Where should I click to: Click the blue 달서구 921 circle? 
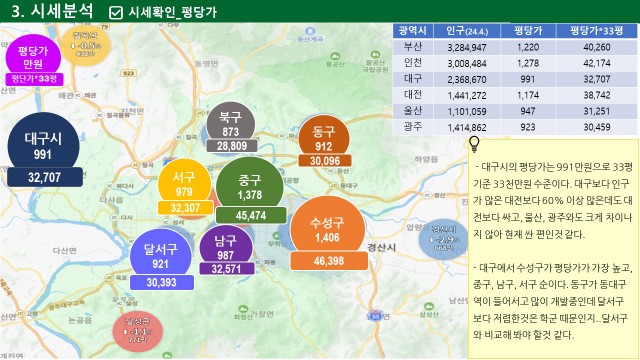click(x=161, y=256)
